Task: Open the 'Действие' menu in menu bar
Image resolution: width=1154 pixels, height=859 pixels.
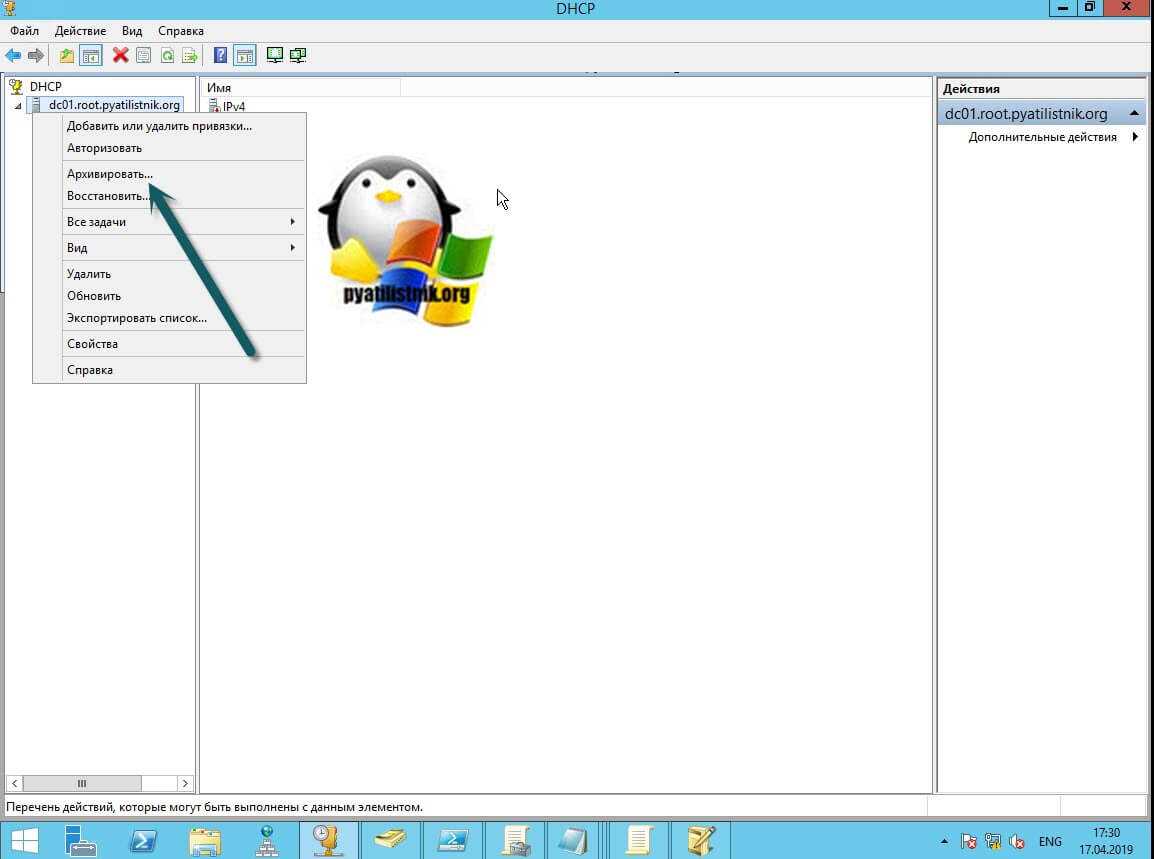Action: [x=80, y=31]
